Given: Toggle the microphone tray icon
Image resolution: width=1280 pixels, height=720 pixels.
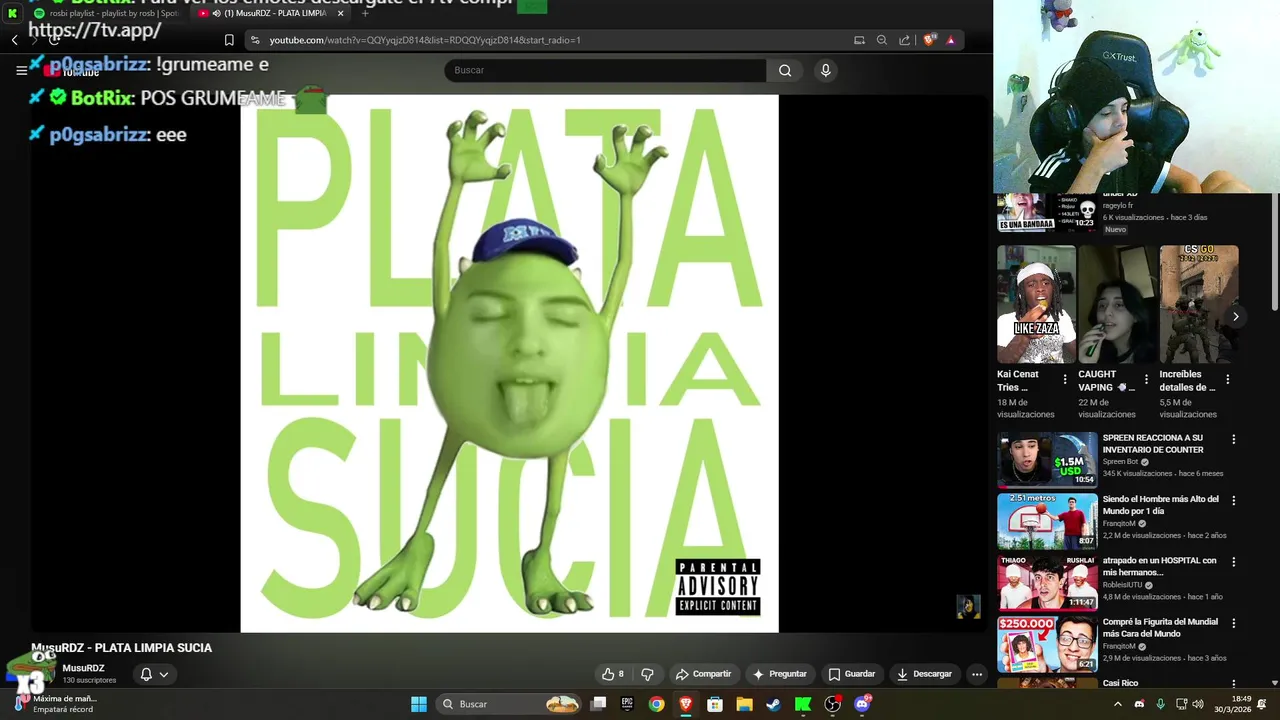Looking at the screenshot, I should (x=1160, y=704).
